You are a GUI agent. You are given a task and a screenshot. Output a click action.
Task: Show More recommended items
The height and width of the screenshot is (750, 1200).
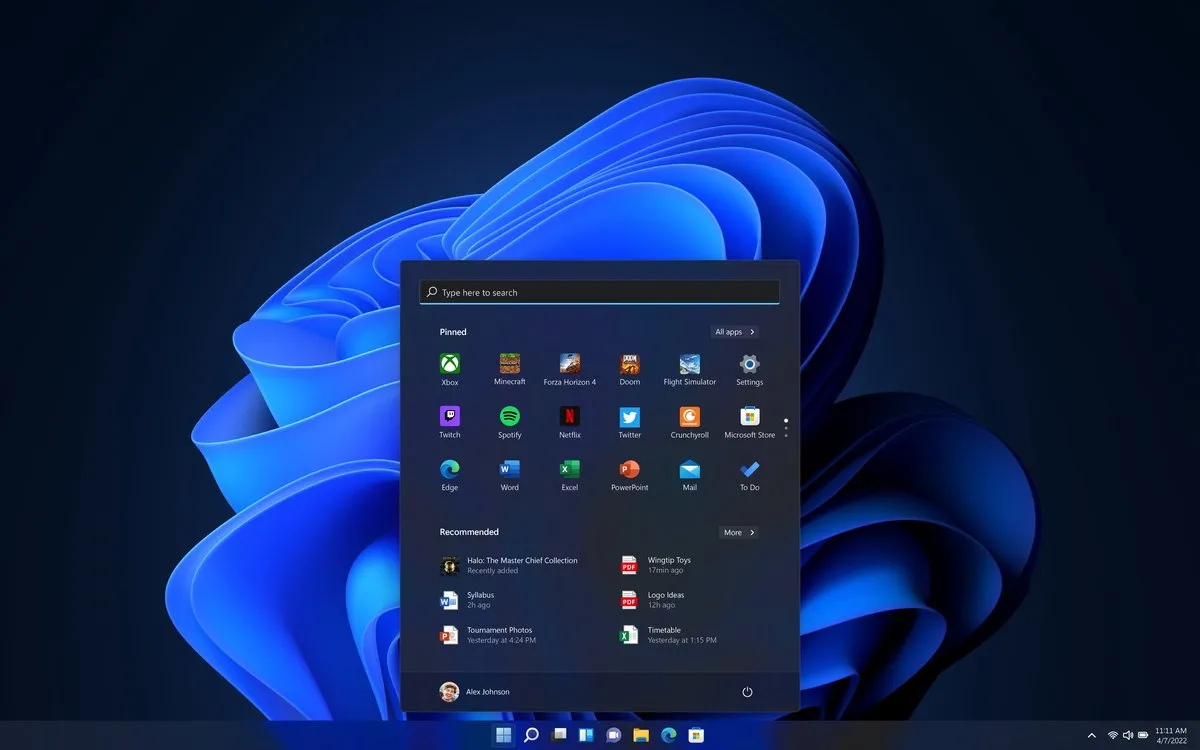pyautogui.click(x=738, y=532)
